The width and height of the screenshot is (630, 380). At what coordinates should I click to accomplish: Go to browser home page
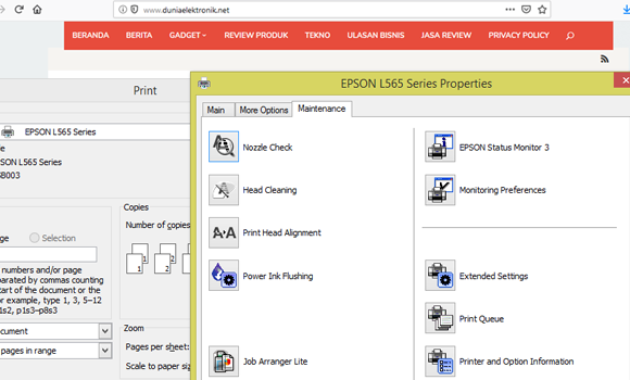37,9
